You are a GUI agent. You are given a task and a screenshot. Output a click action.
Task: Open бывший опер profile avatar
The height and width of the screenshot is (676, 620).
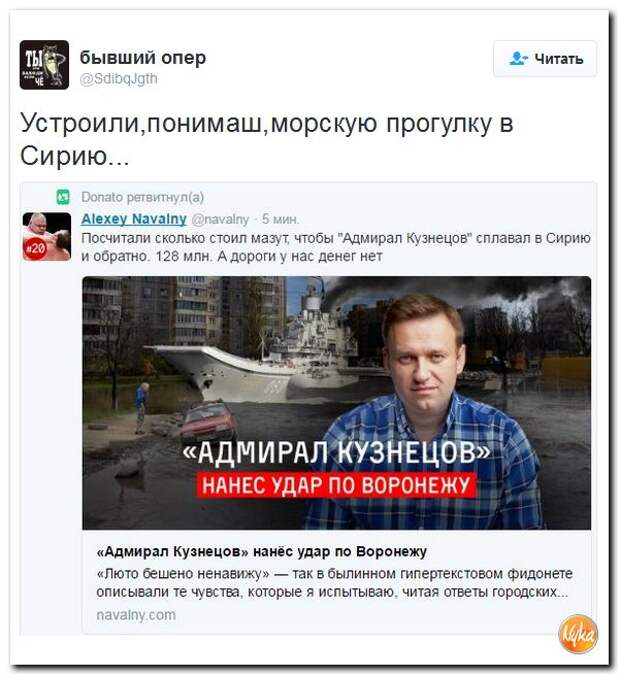(44, 65)
